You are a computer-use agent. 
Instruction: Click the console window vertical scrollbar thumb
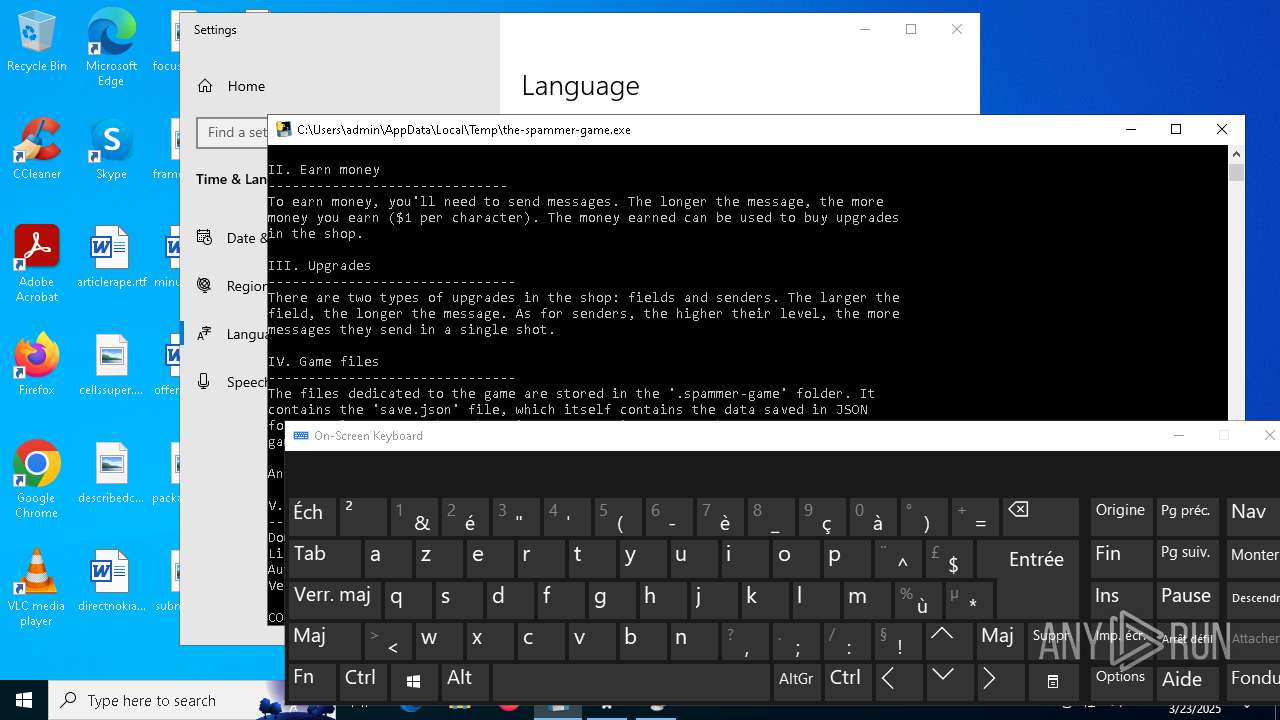[x=1236, y=172]
